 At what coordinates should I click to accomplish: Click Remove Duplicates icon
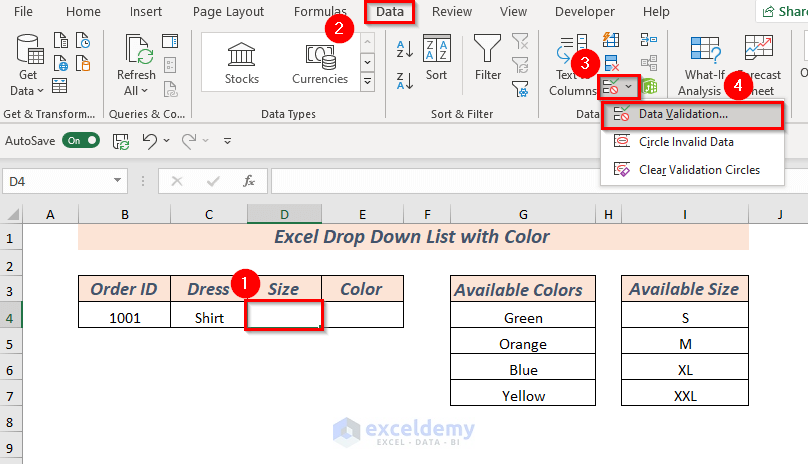[611, 63]
